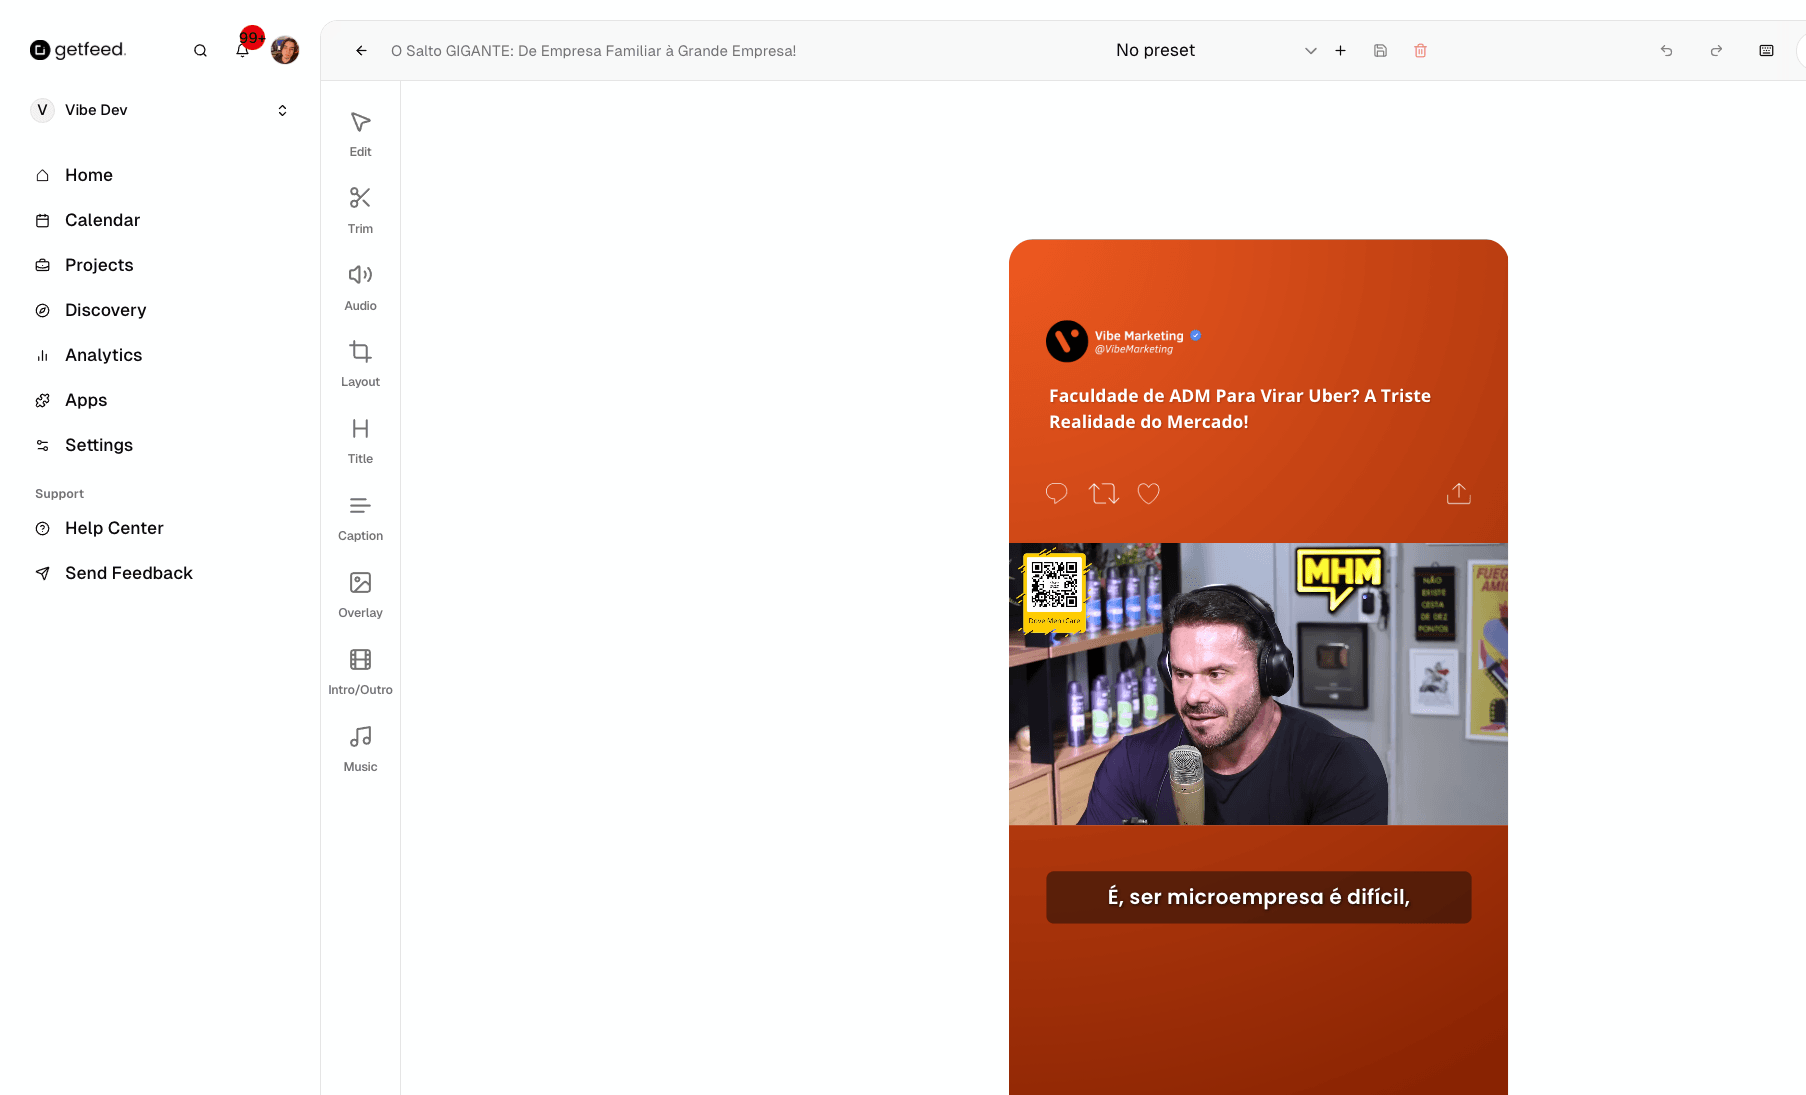This screenshot has width=1806, height=1095.
Task: Add a new preset with the plus button
Action: tap(1340, 50)
